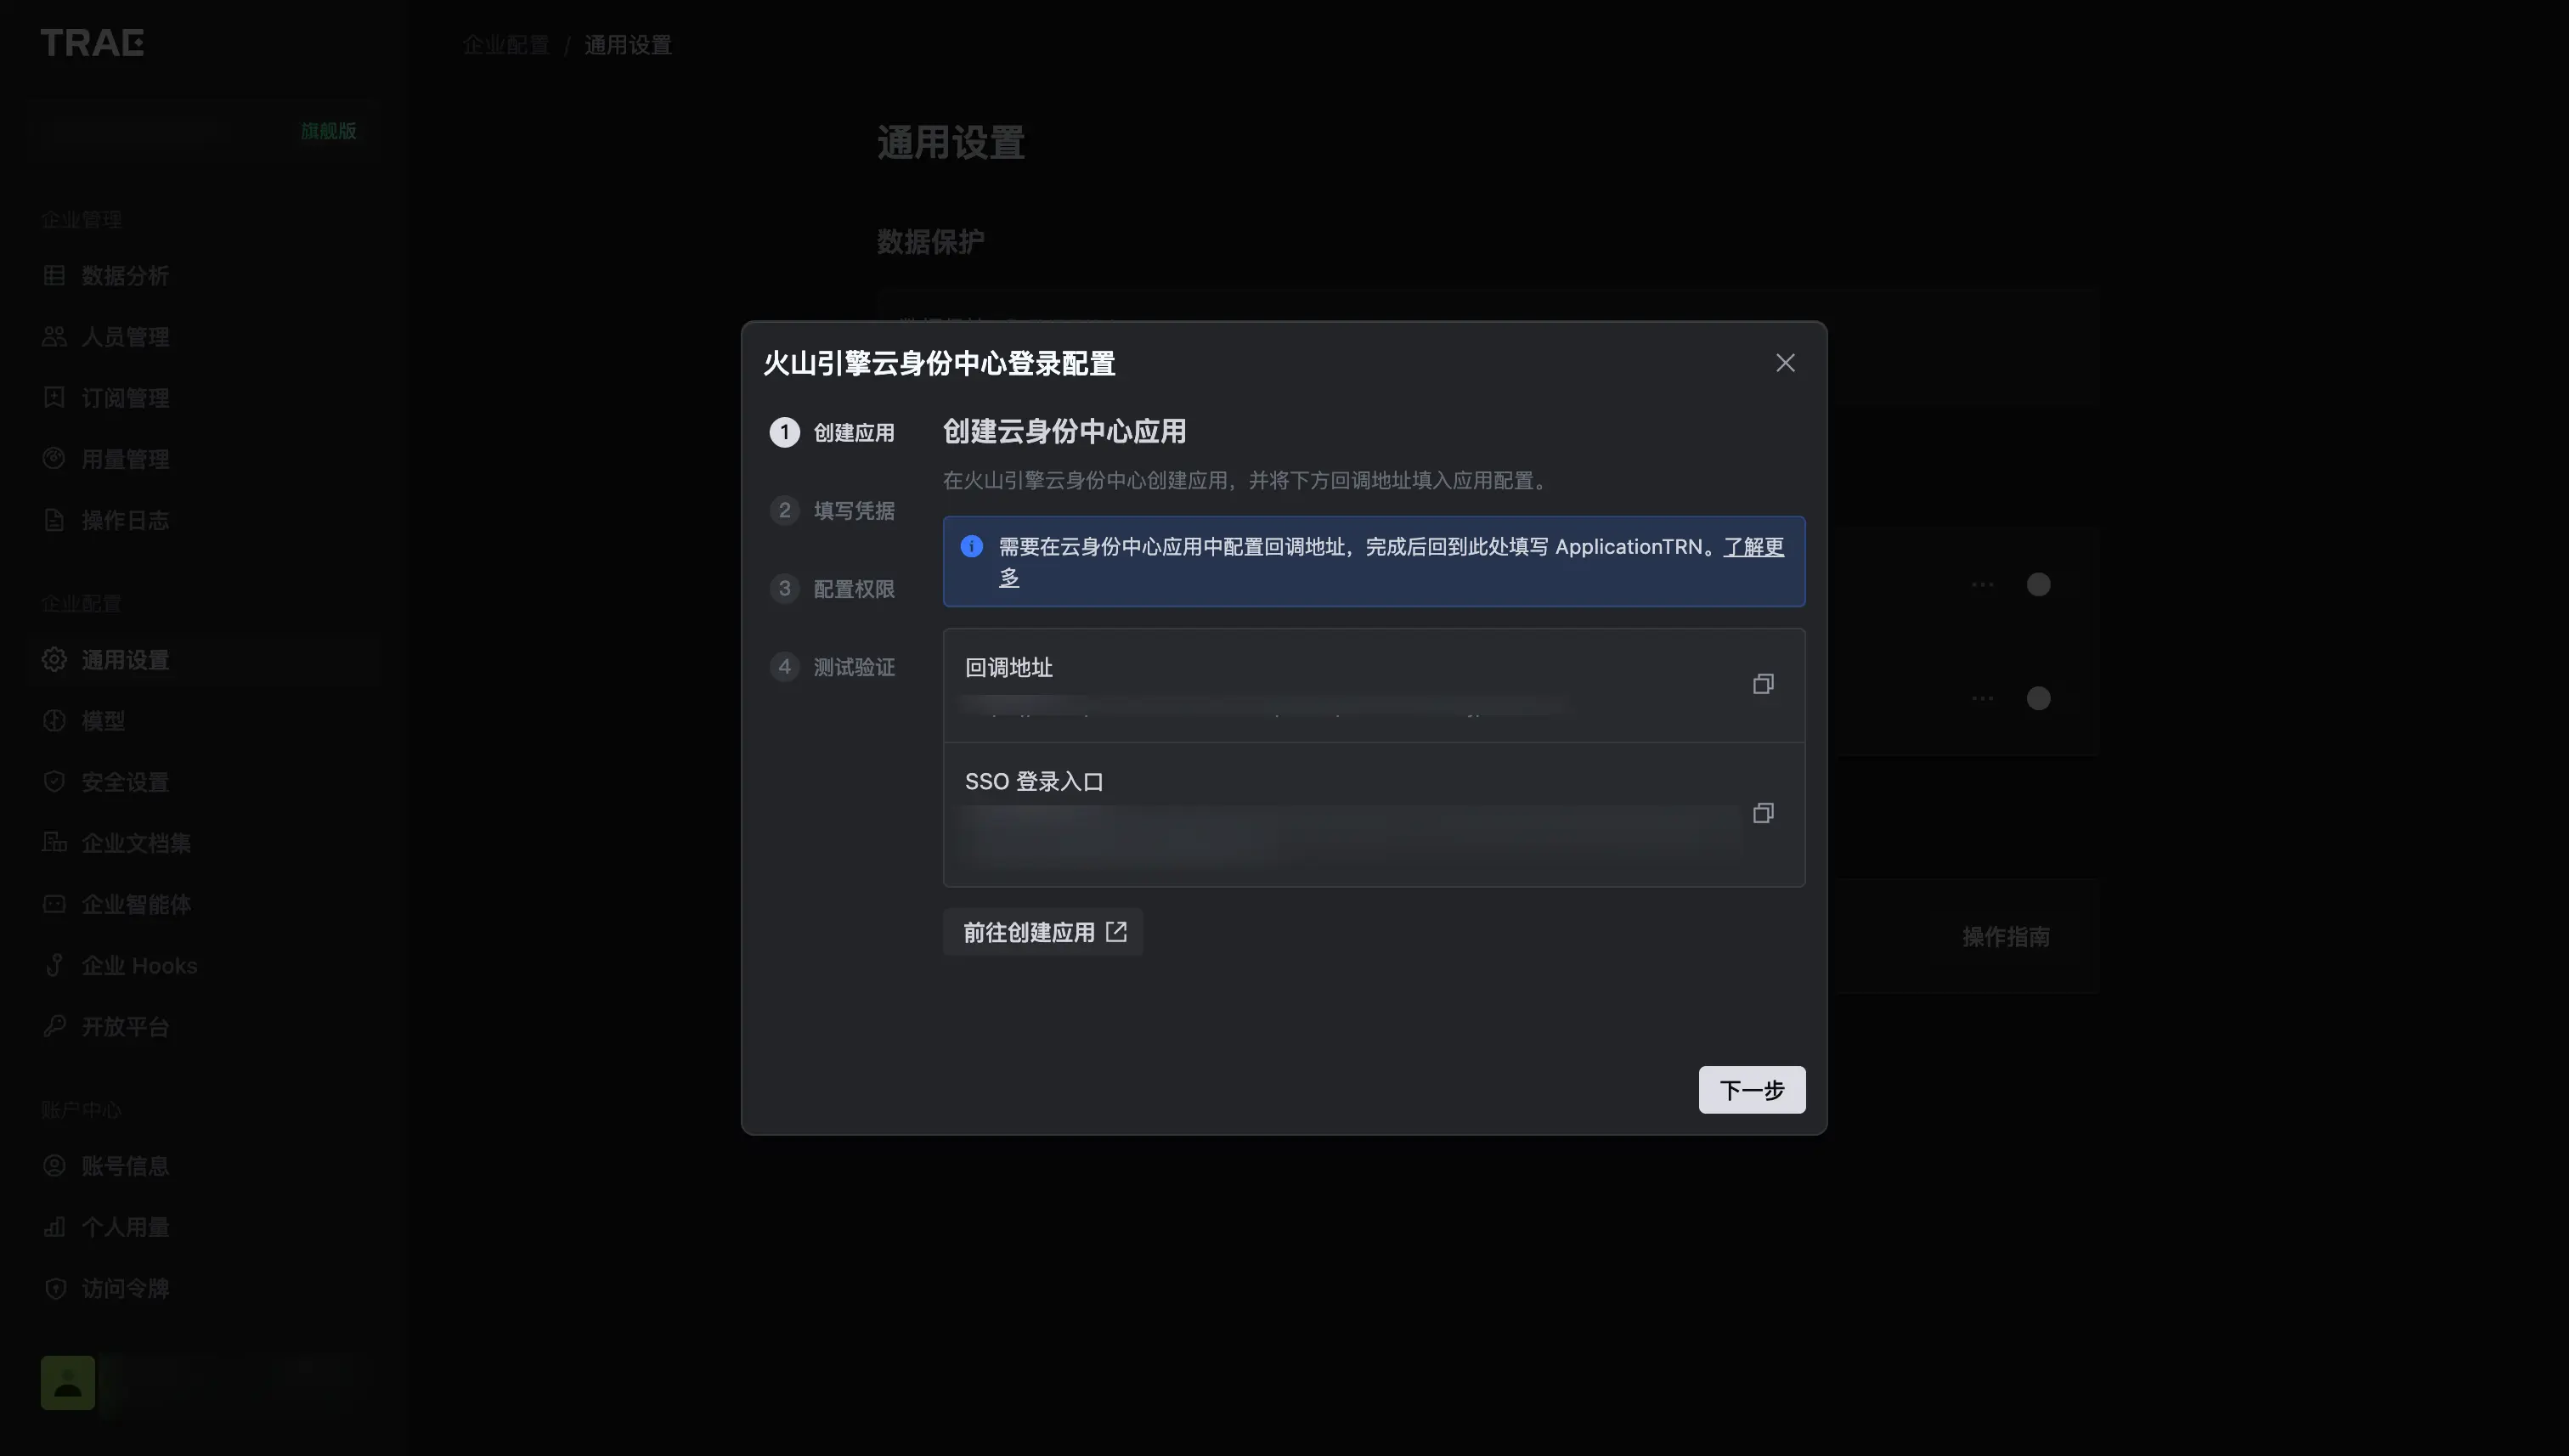The width and height of the screenshot is (2569, 1456).
Task: Open 人员管理 in the sidebar
Action: [204, 336]
